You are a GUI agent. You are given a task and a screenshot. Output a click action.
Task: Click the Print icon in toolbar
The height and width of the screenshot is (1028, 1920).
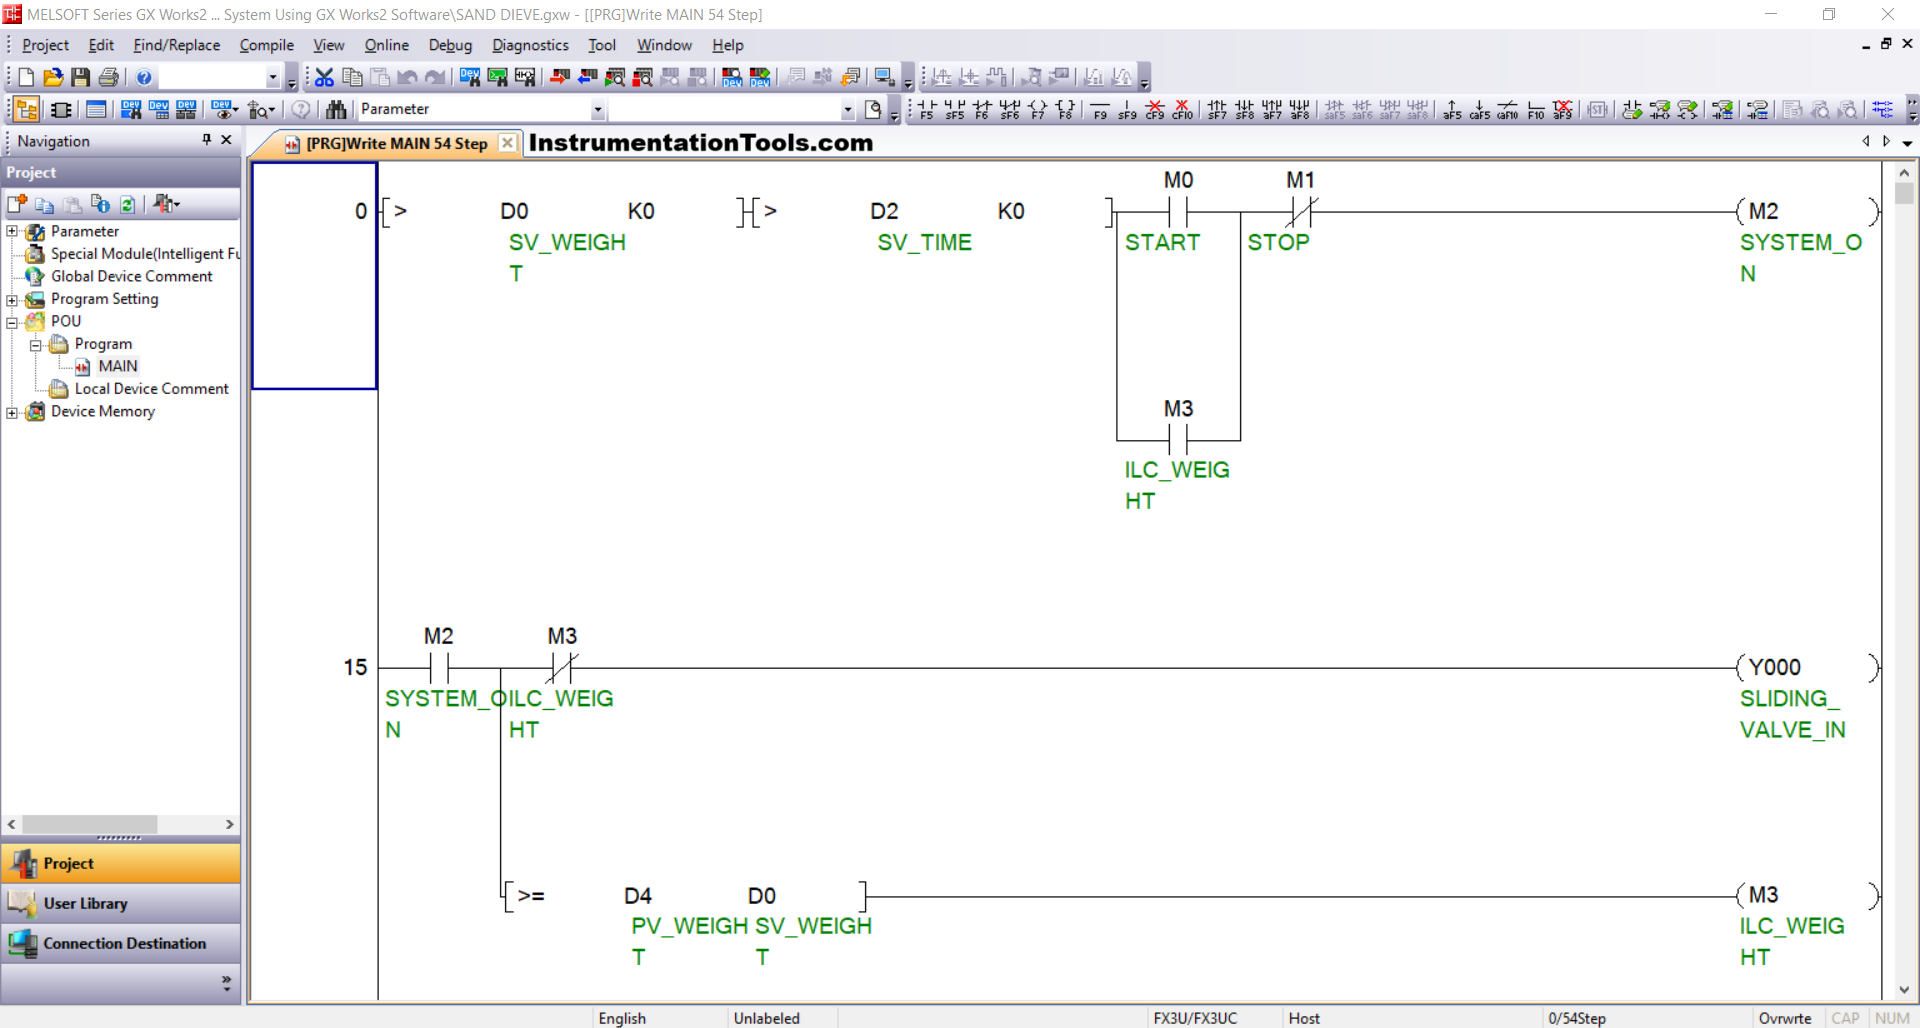click(x=109, y=77)
